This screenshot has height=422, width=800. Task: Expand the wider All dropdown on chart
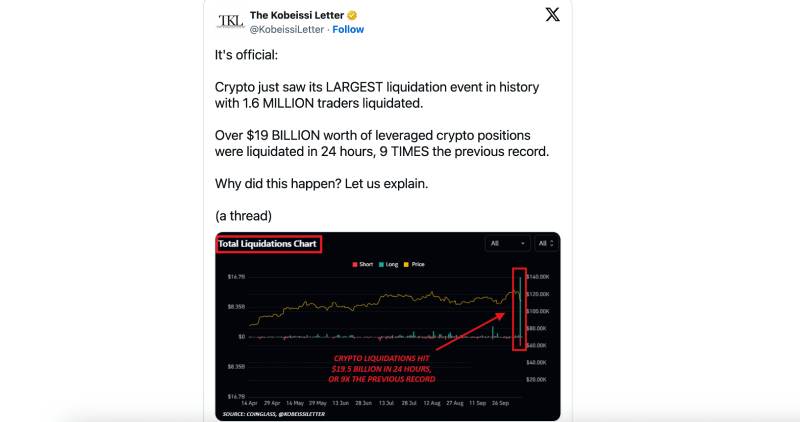click(507, 243)
